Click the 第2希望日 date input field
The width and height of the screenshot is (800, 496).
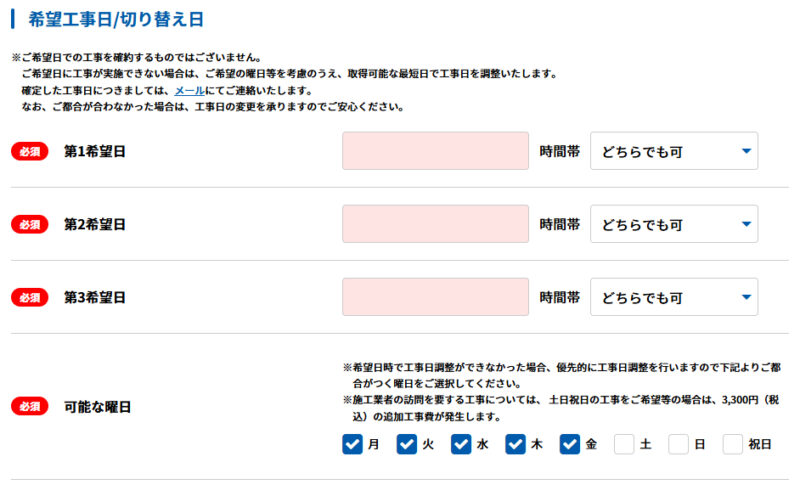point(435,224)
